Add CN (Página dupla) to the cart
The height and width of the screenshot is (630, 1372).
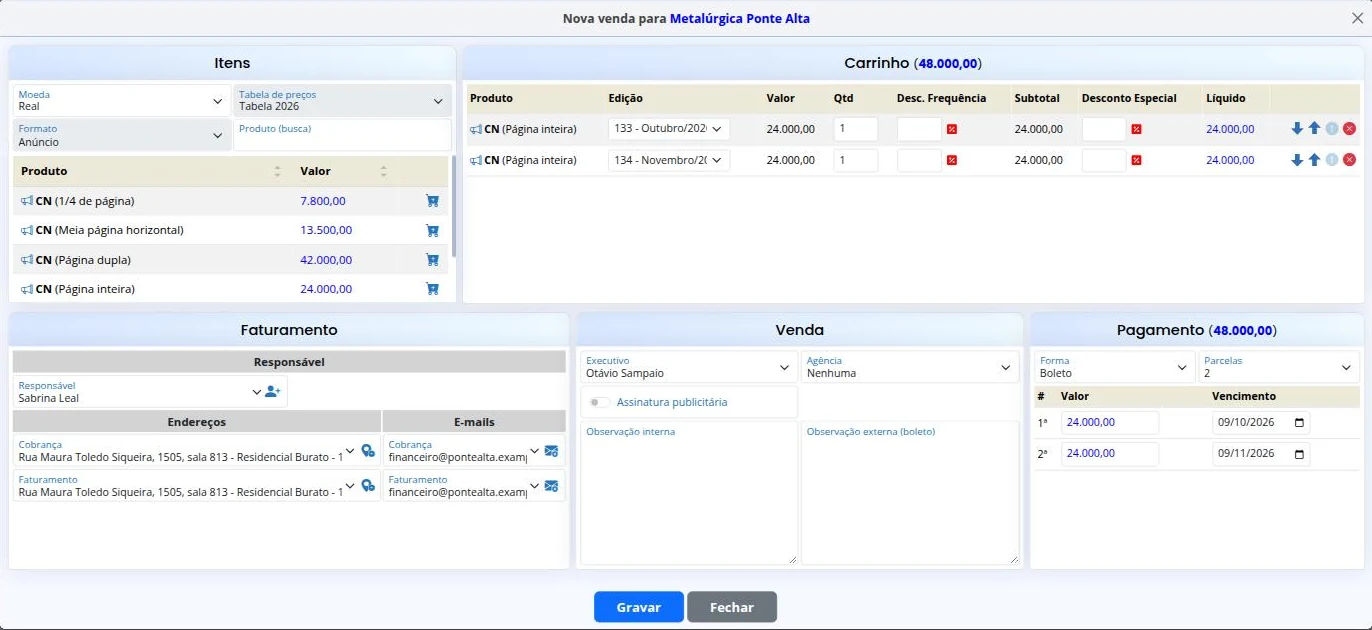pos(432,260)
